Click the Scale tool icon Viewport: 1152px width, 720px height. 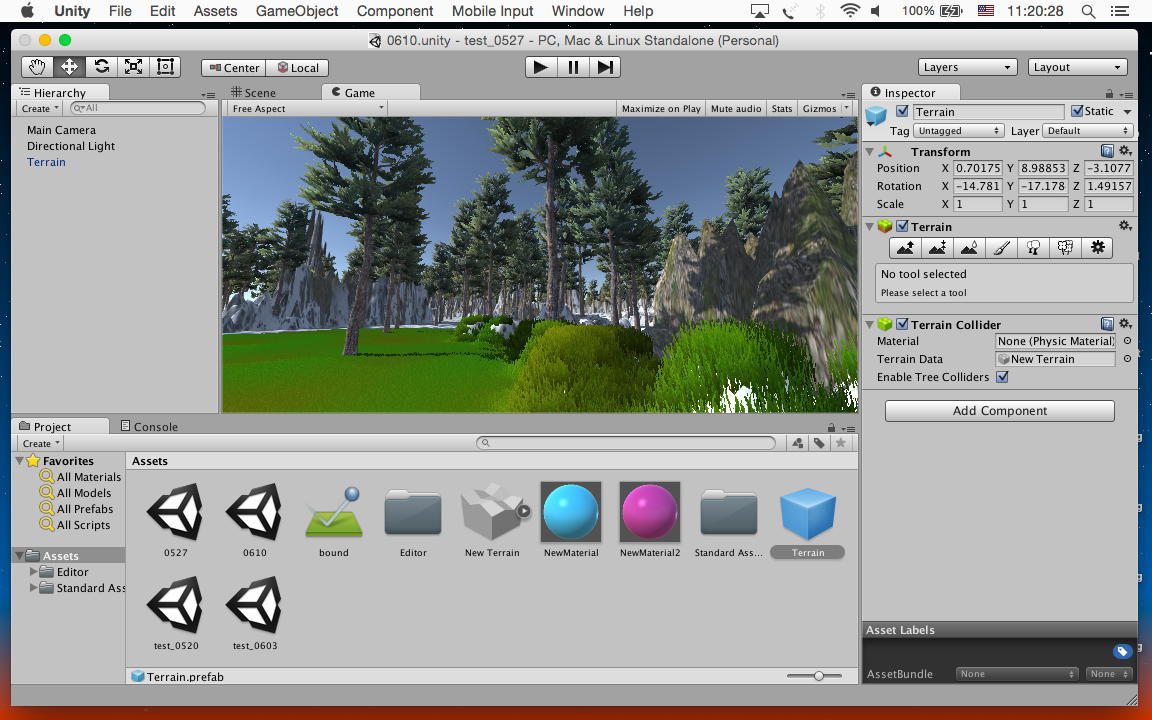(133, 67)
